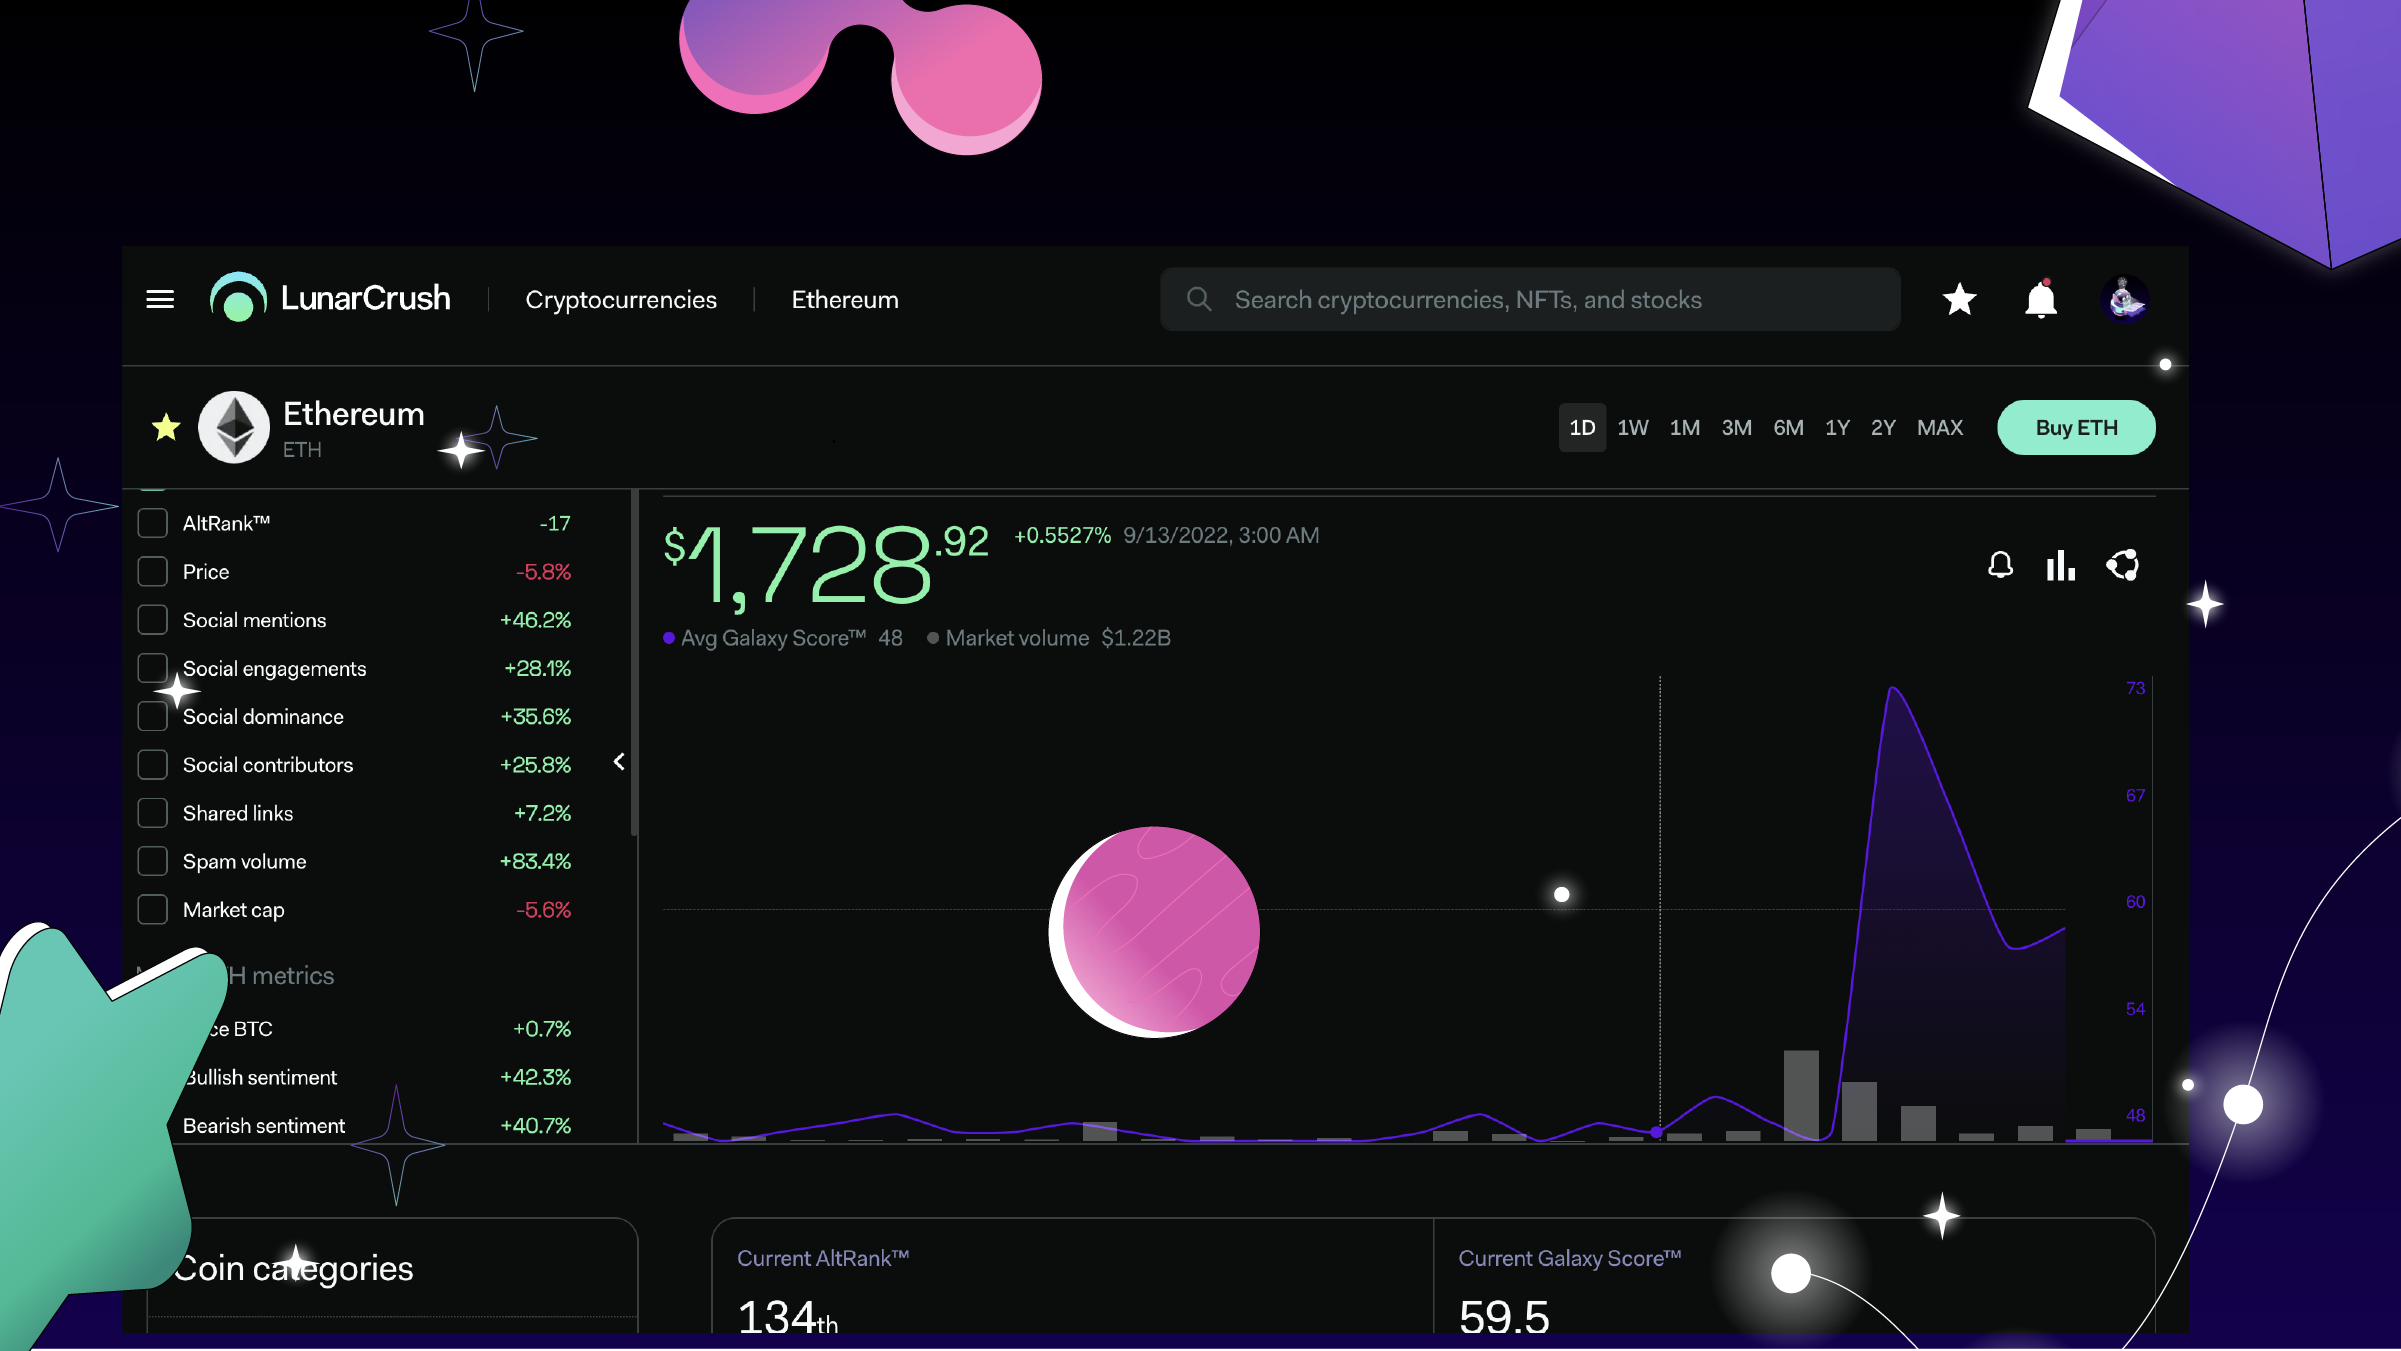The height and width of the screenshot is (1351, 2401).
Task: Set a price alert with the chart bell icon
Action: 1999,566
